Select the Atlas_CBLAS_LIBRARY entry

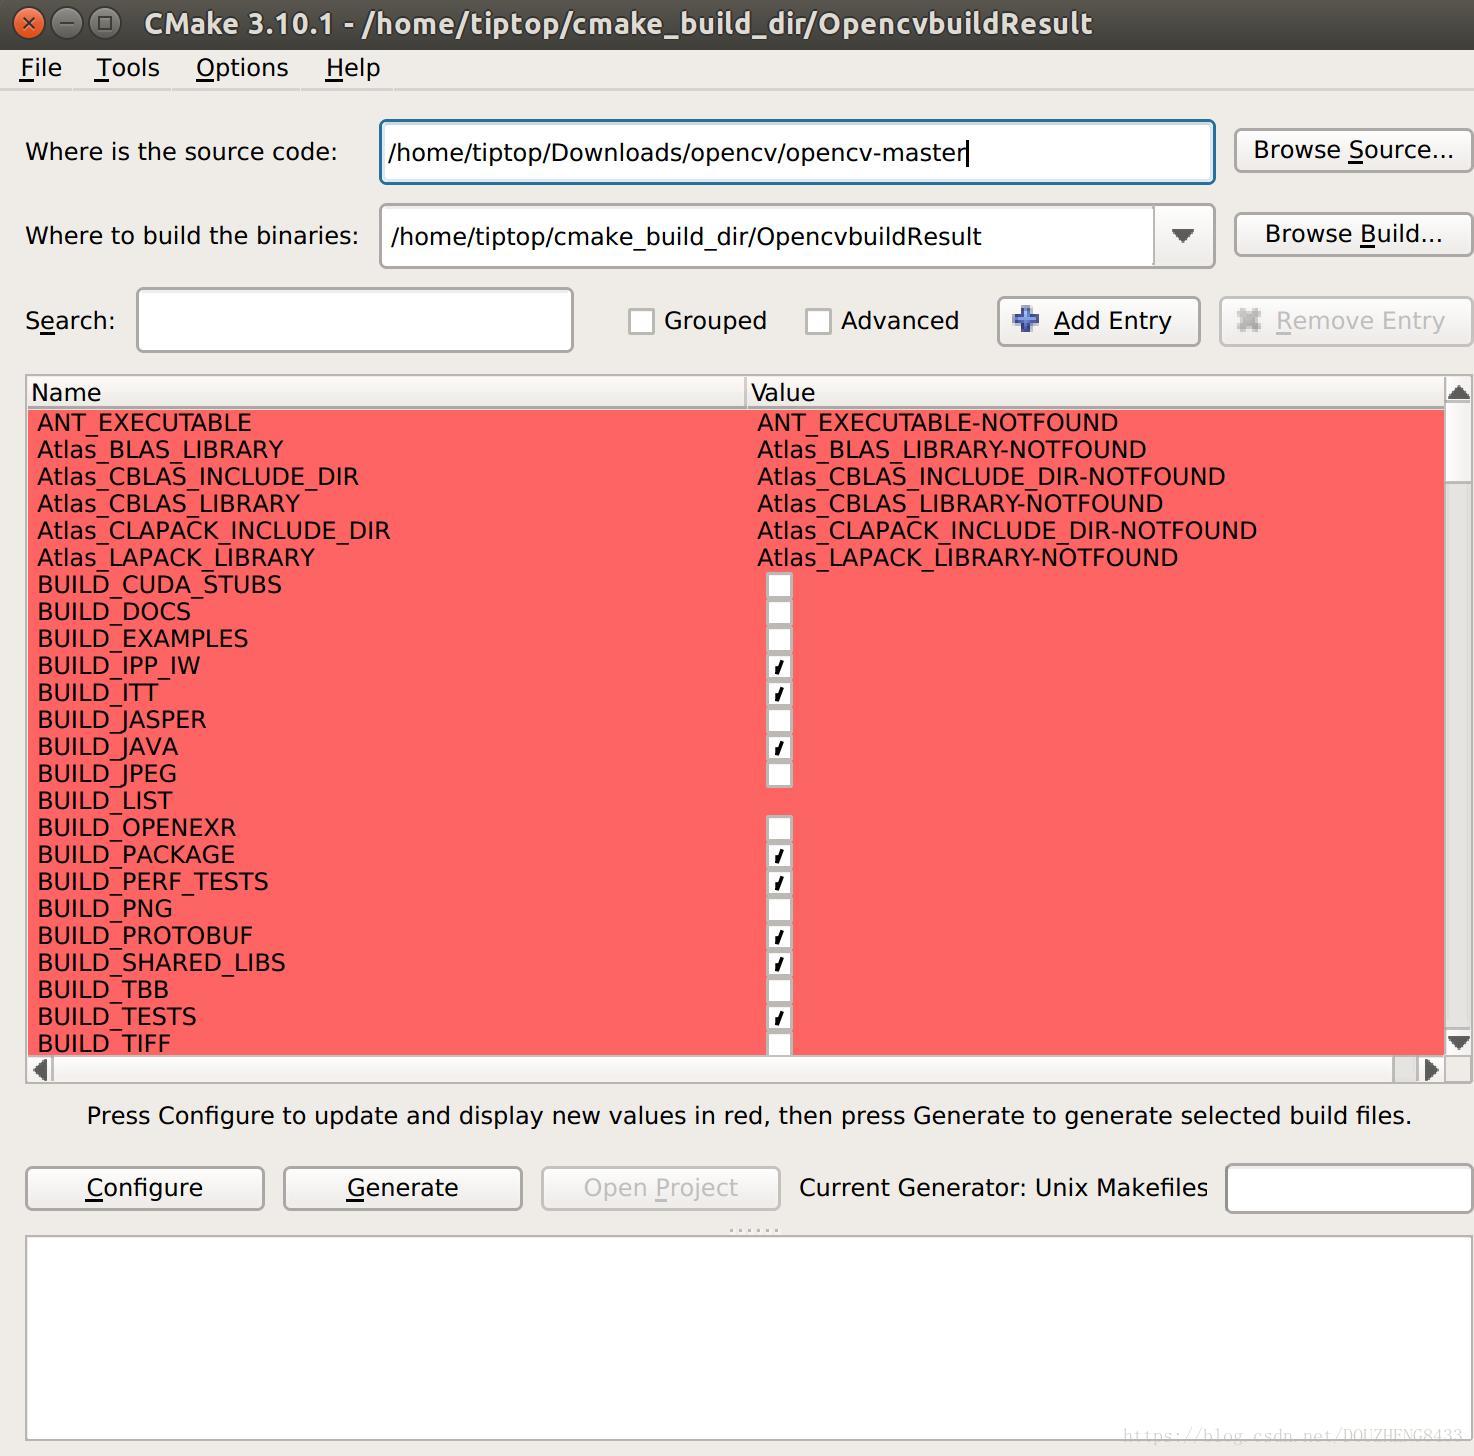[168, 504]
